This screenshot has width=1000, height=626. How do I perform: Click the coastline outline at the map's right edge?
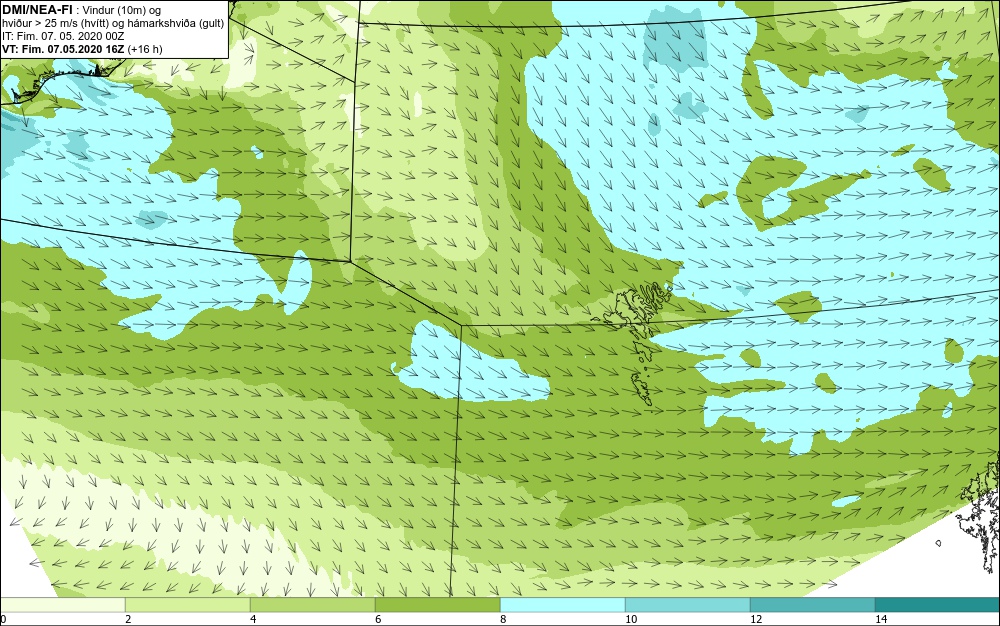(980, 513)
